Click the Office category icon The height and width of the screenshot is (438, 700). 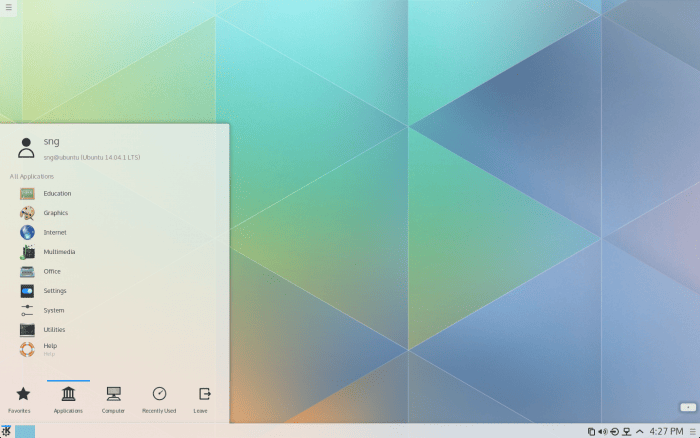[27, 271]
